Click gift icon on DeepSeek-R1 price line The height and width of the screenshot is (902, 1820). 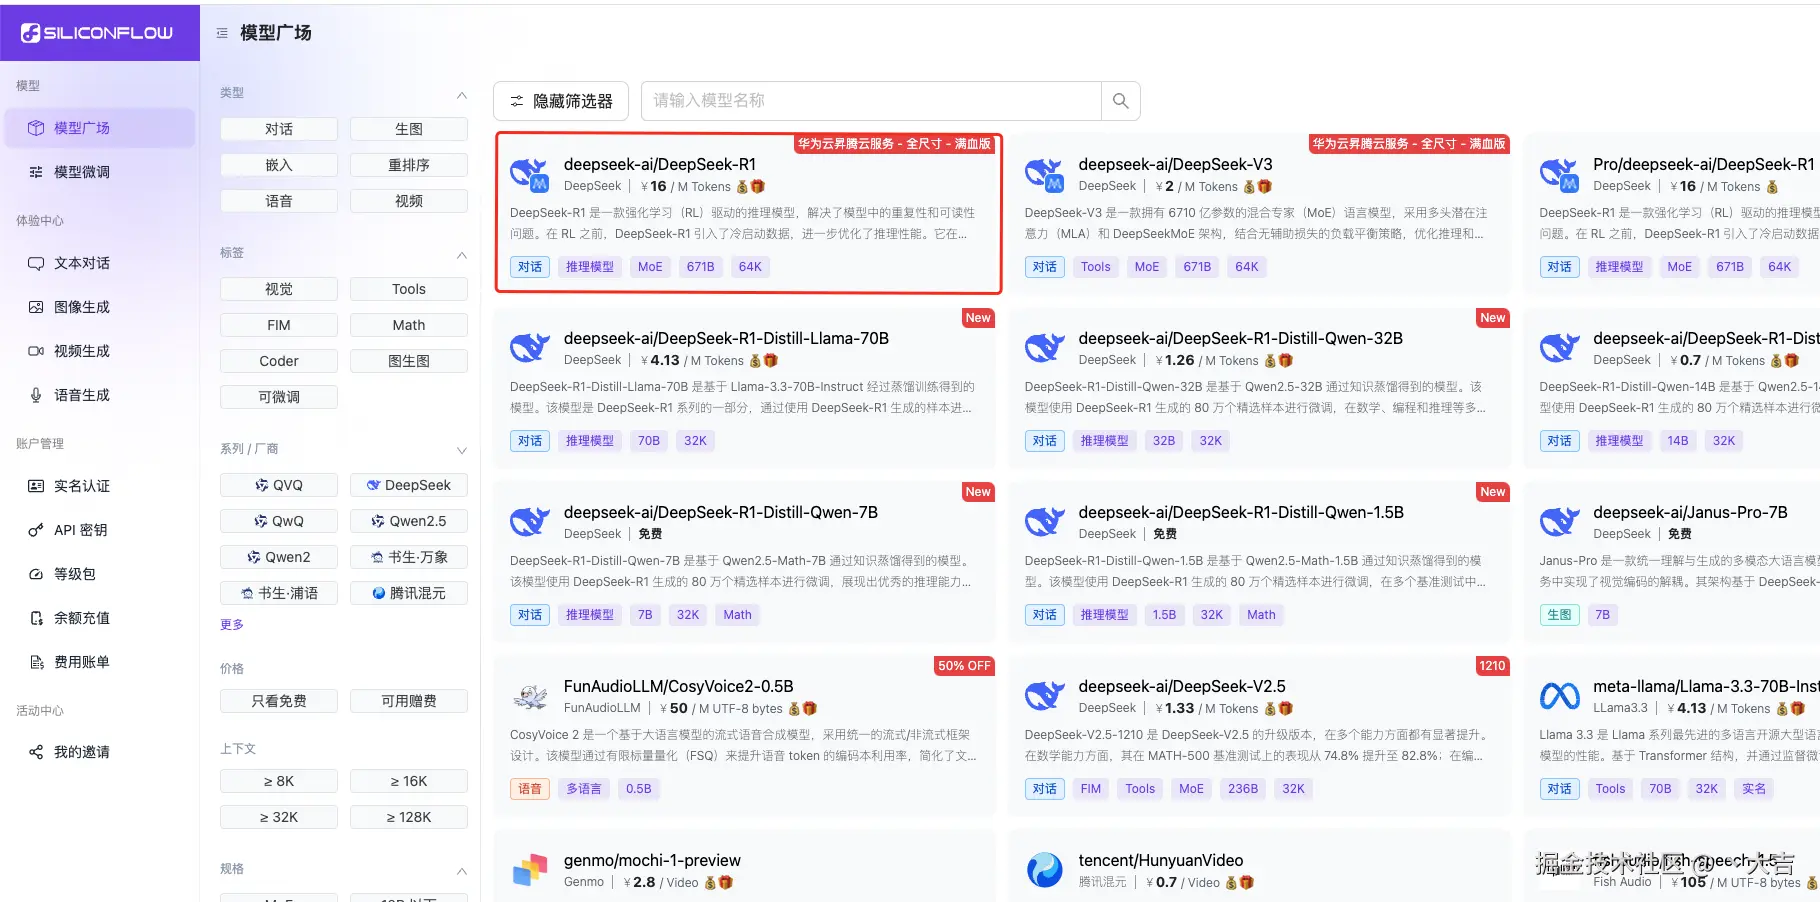tap(758, 187)
